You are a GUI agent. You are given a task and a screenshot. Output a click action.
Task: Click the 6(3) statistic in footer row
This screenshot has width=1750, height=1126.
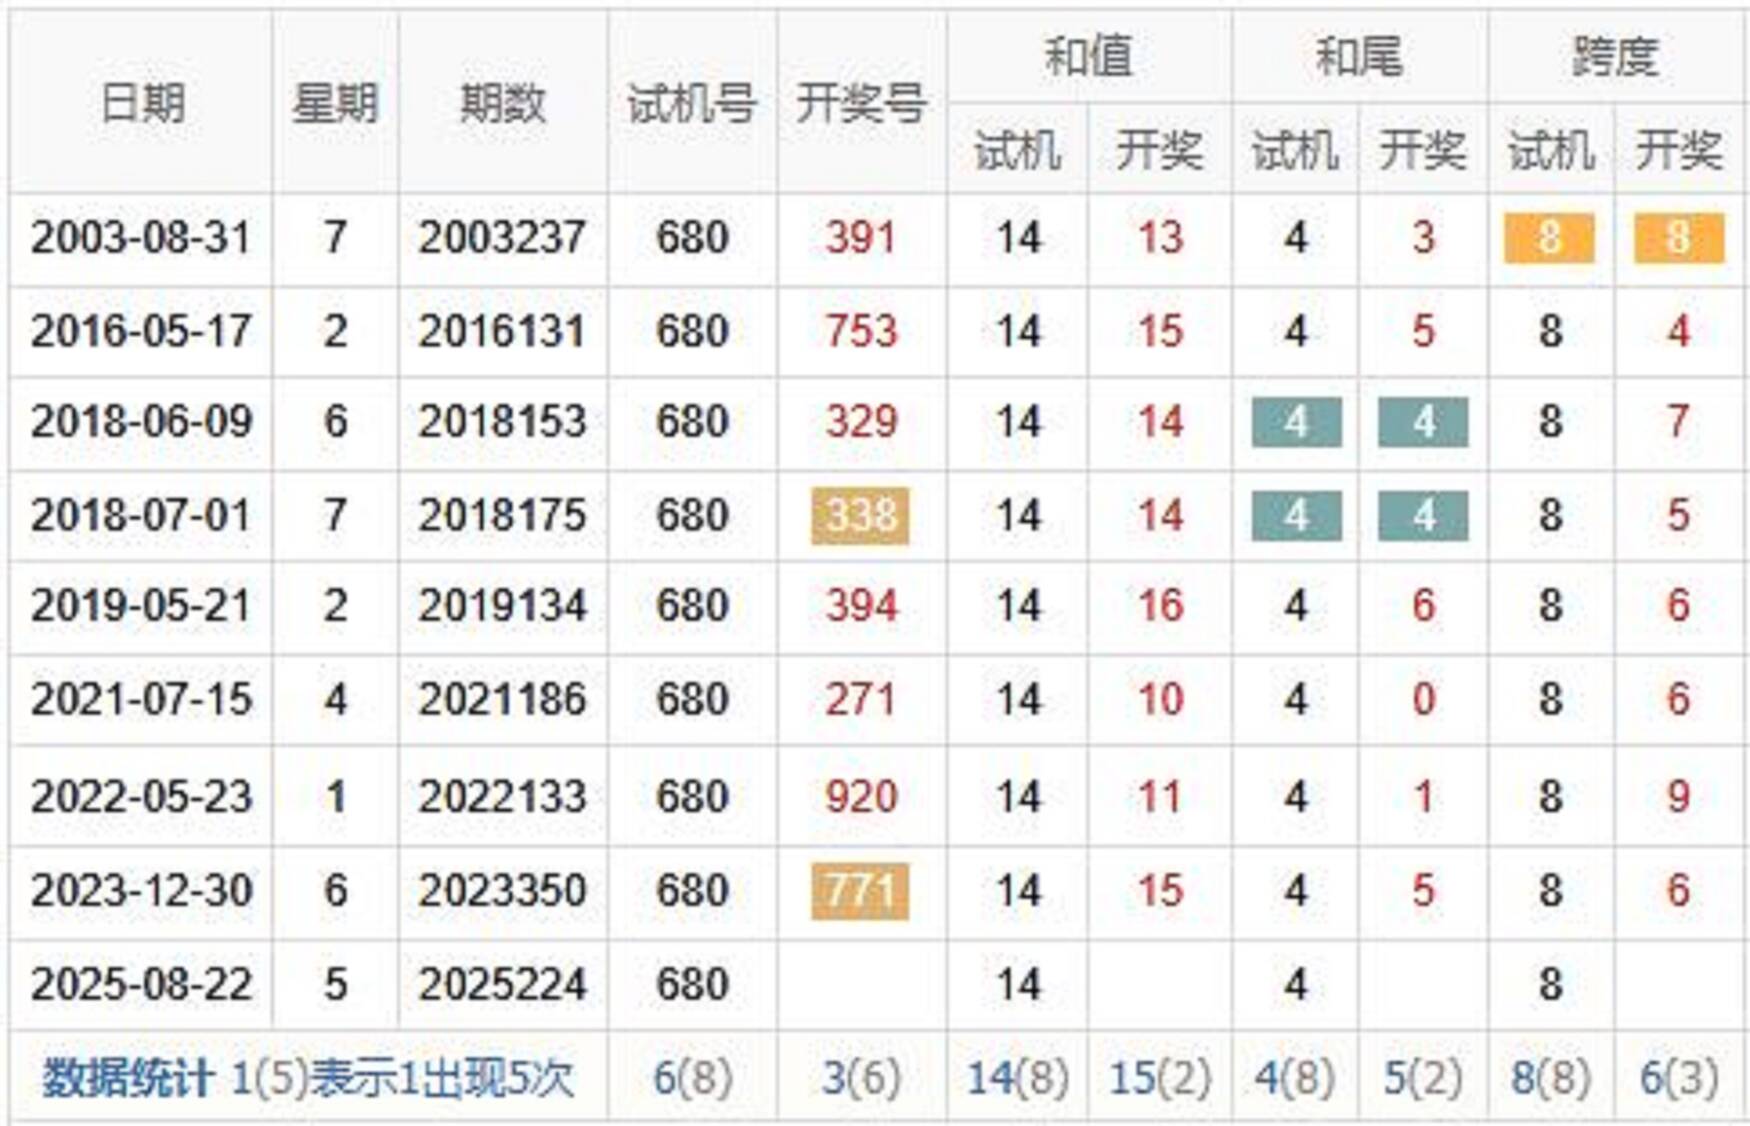pyautogui.click(x=1678, y=1078)
